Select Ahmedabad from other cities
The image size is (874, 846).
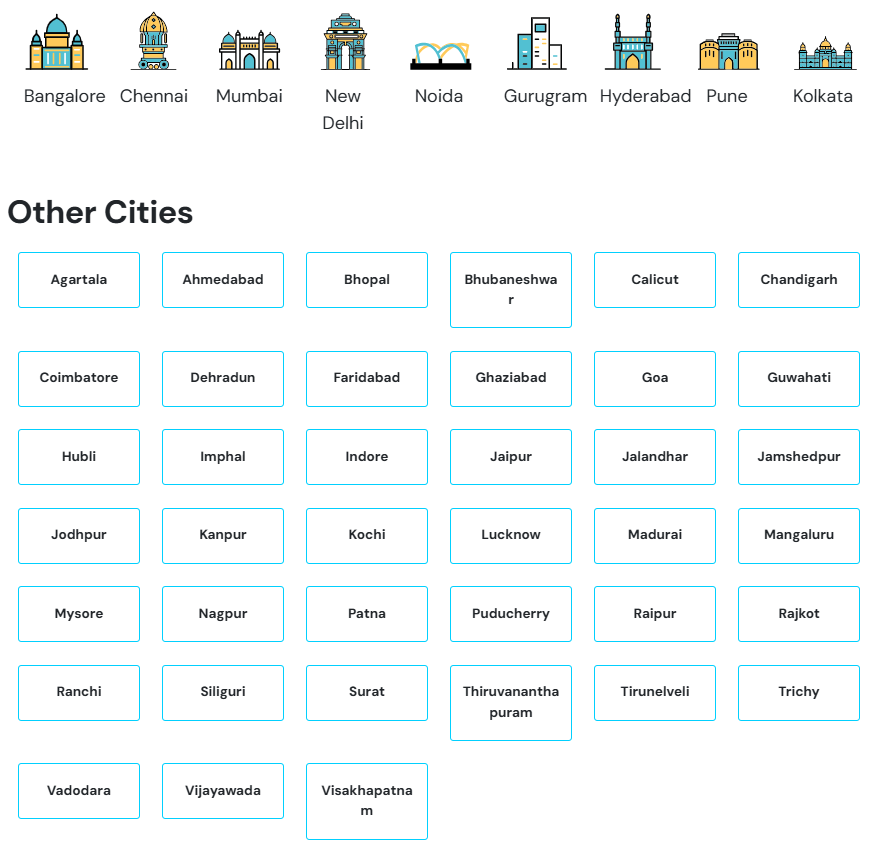coord(223,280)
